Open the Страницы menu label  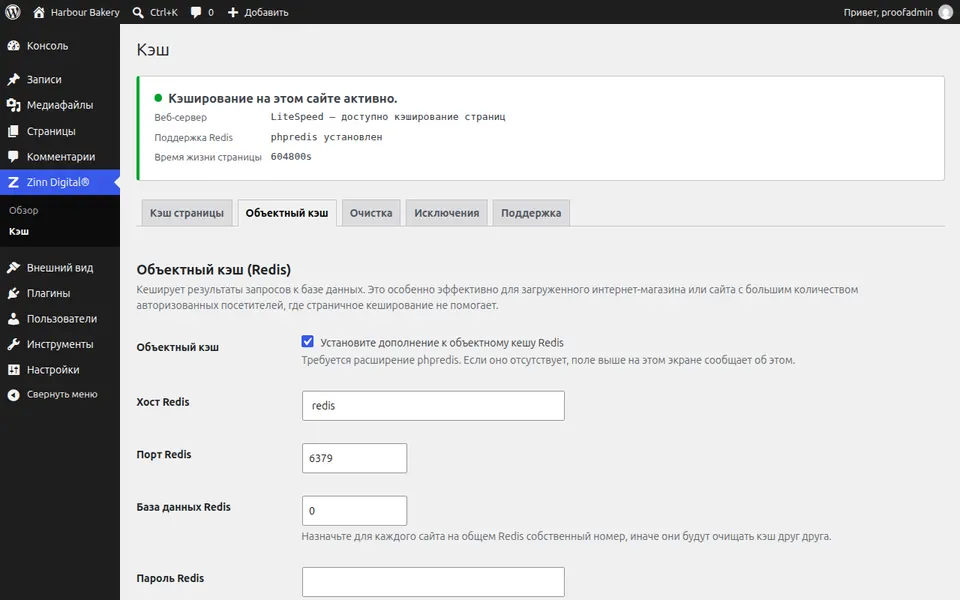click(x=51, y=131)
